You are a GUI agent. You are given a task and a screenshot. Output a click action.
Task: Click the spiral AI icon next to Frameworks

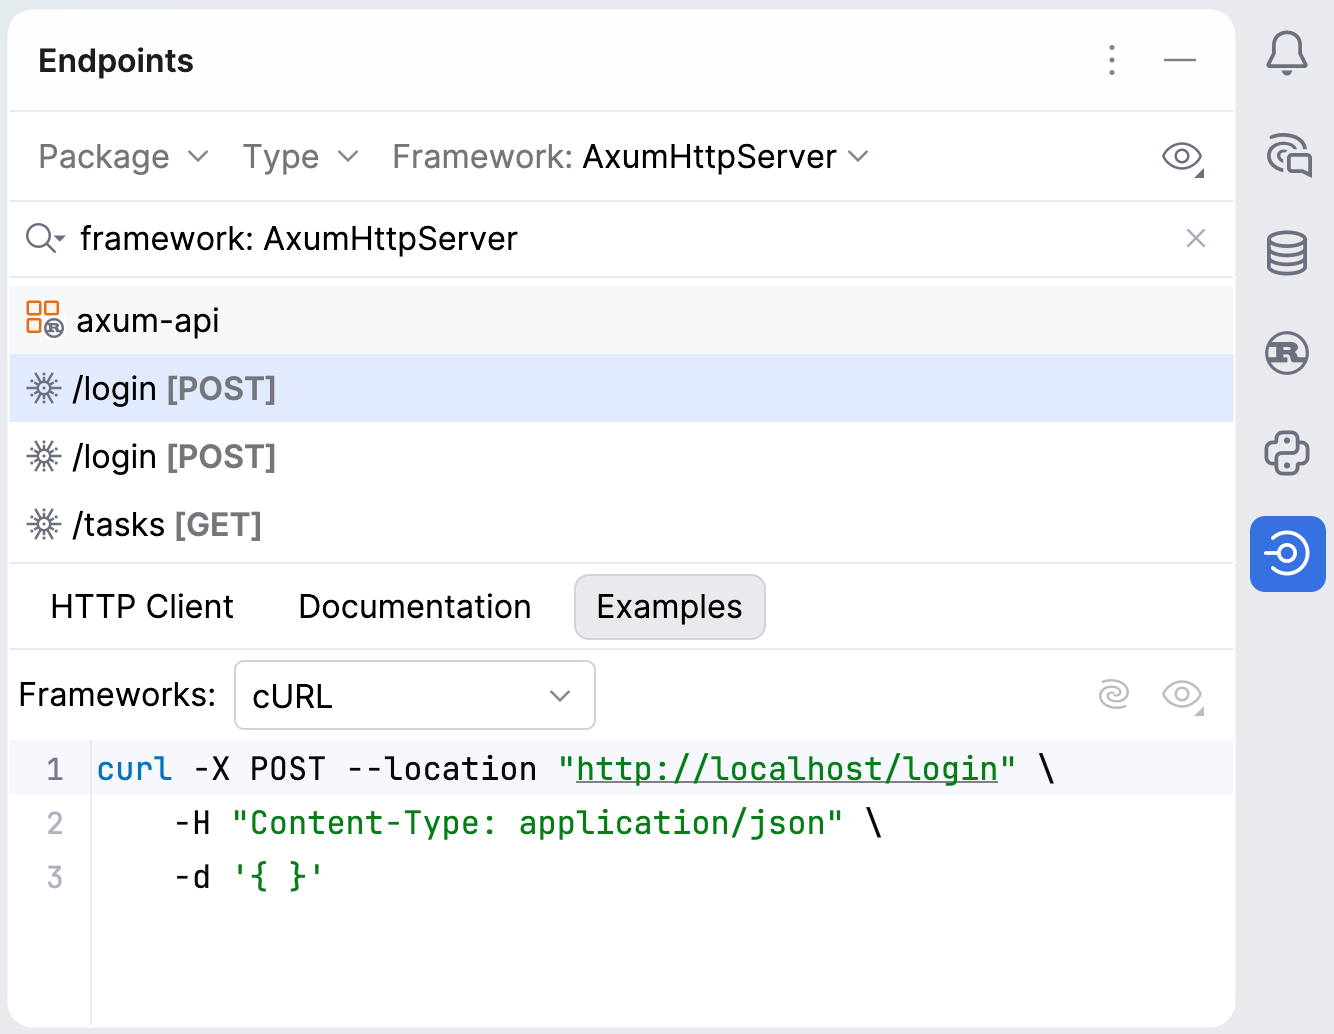[x=1114, y=694]
